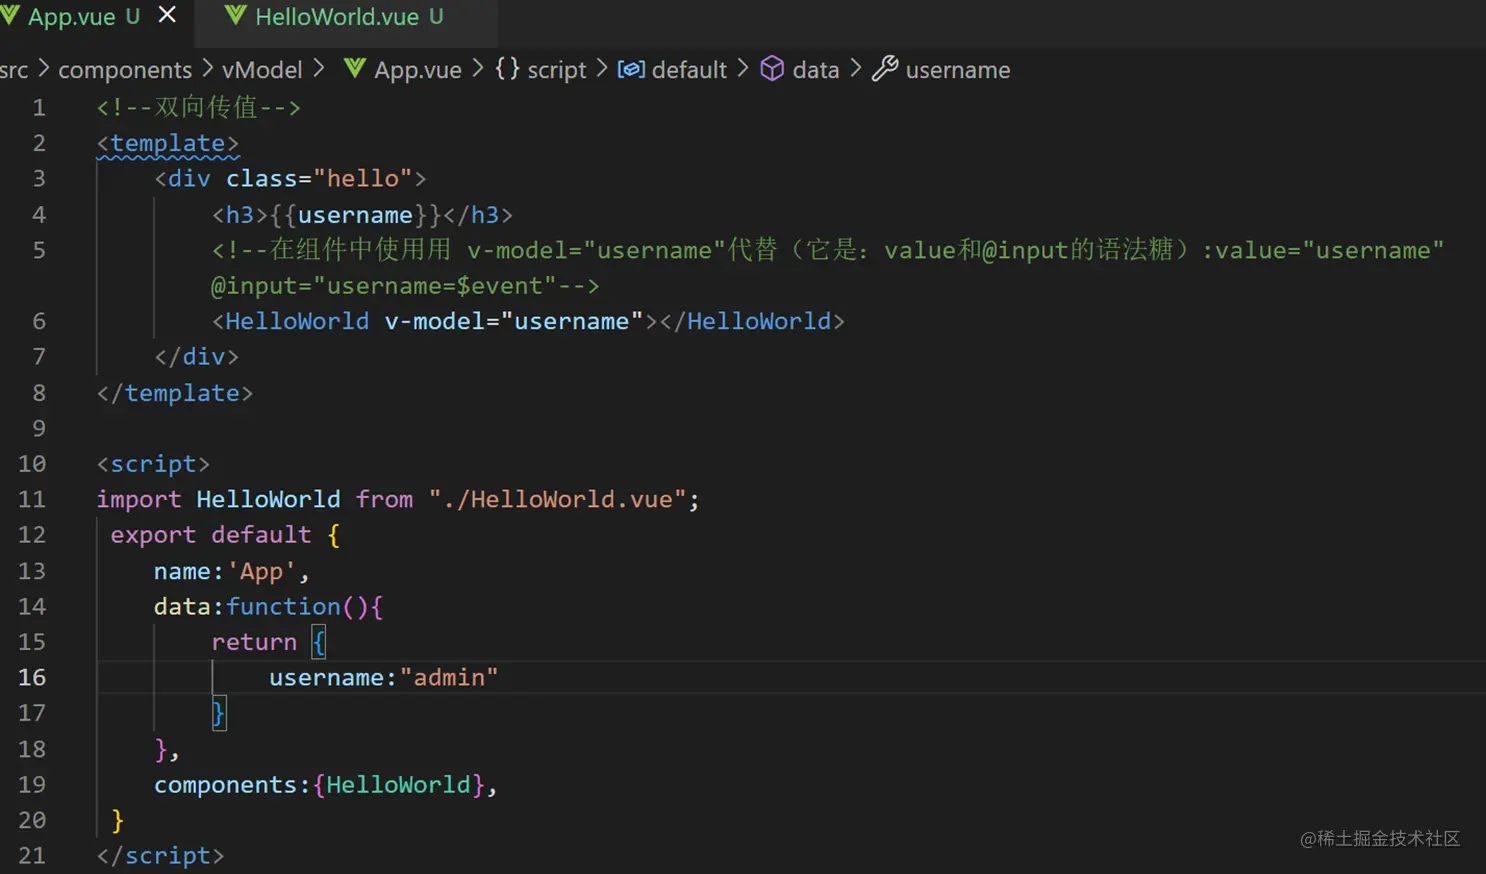Click line number 16 in the gutter
This screenshot has width=1486, height=874.
click(x=32, y=677)
